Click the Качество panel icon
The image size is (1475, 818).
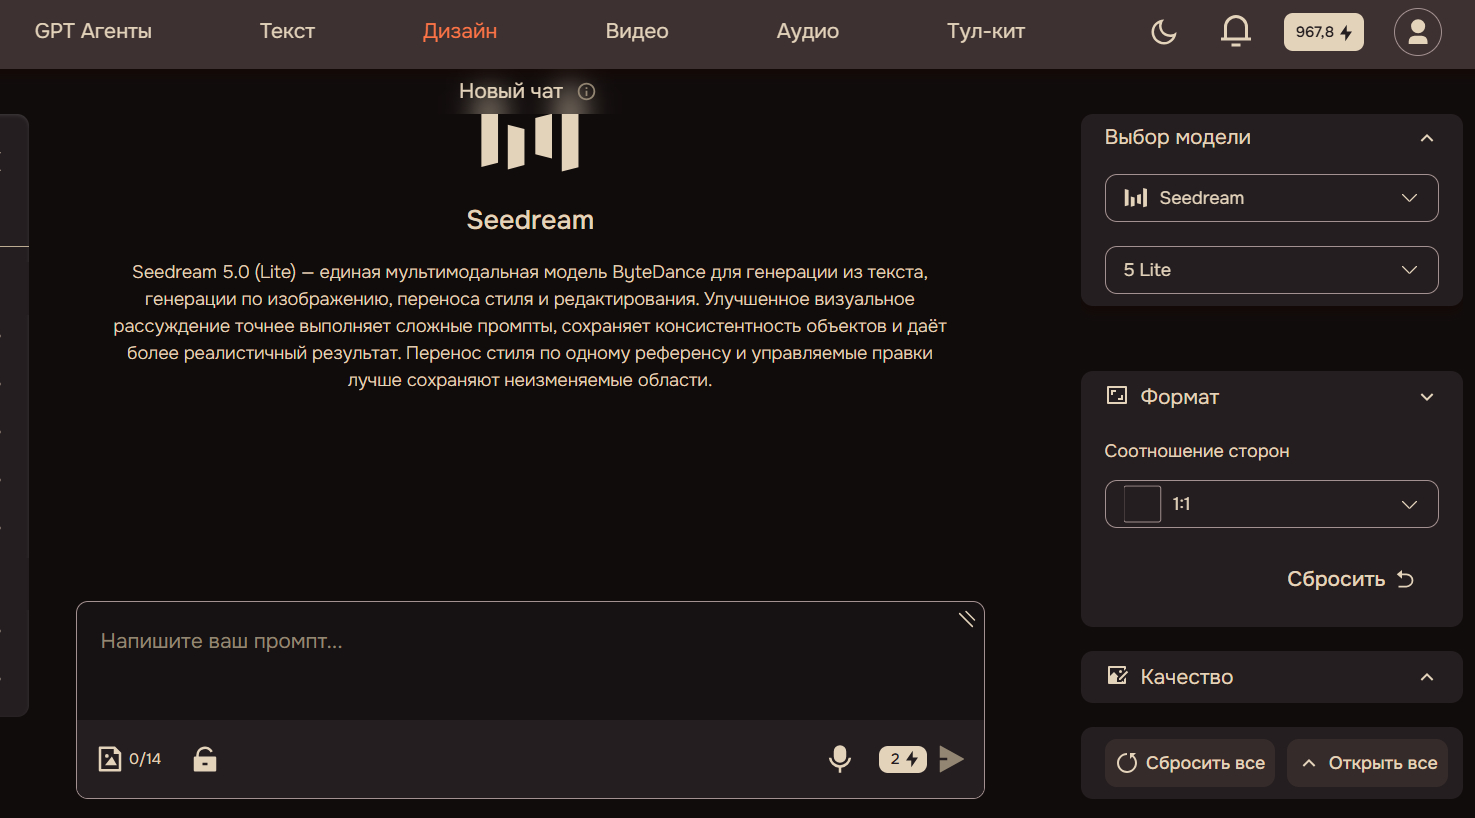[x=1117, y=676]
